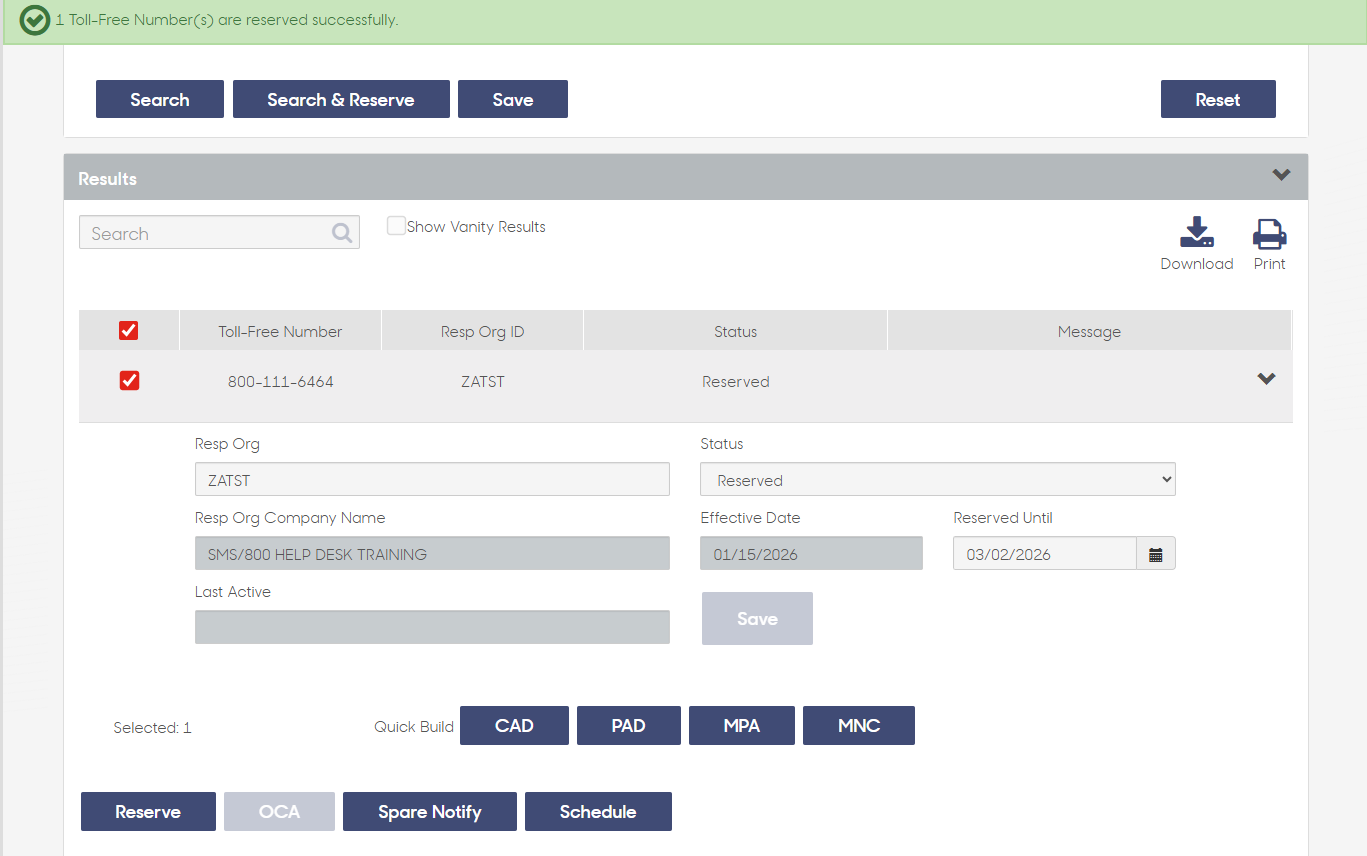Click the Search button
Image resolution: width=1367 pixels, height=856 pixels.
coord(160,99)
